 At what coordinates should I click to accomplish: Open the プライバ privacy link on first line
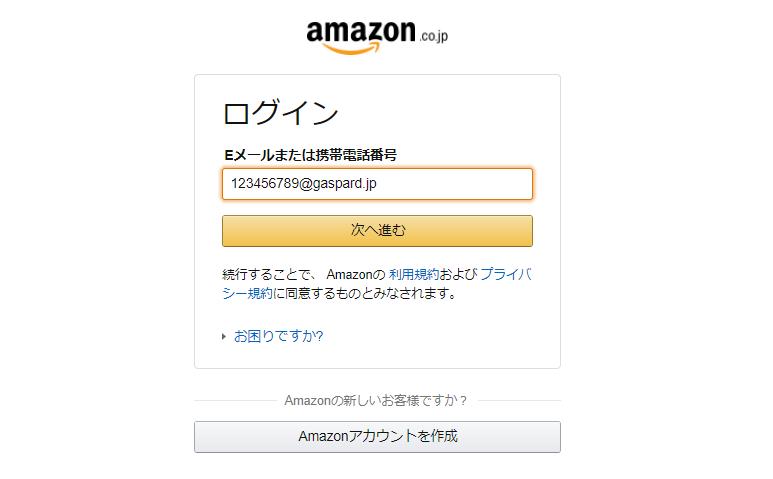pyautogui.click(x=506, y=274)
